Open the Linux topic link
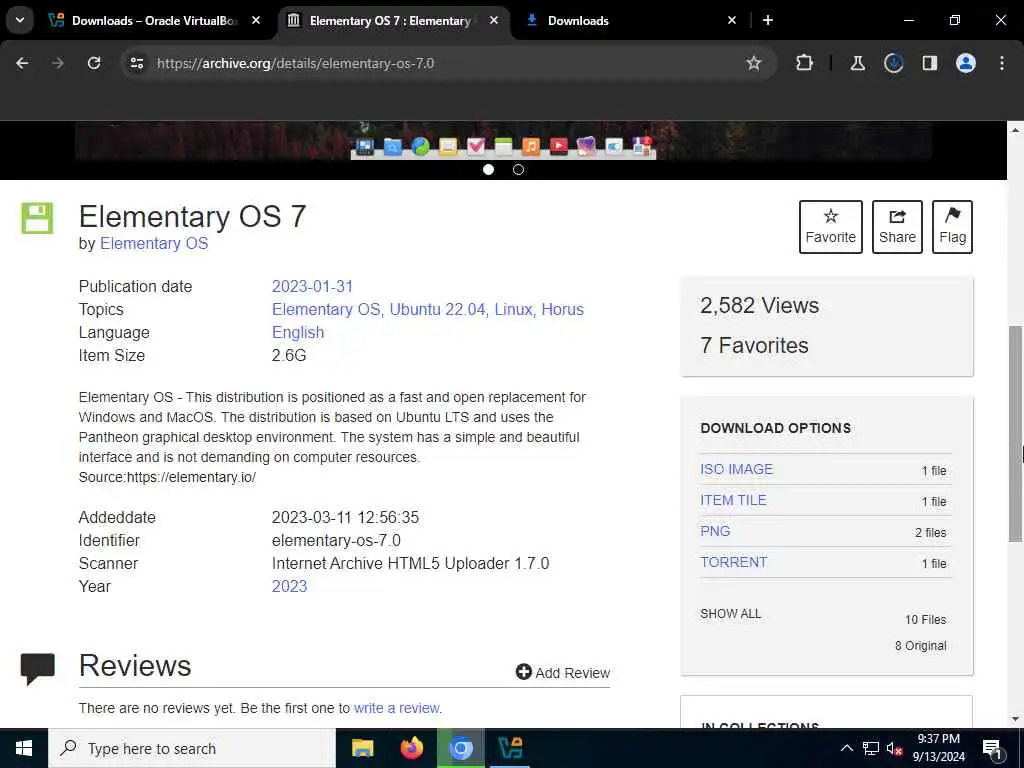Viewport: 1024px width, 768px height. 513,310
